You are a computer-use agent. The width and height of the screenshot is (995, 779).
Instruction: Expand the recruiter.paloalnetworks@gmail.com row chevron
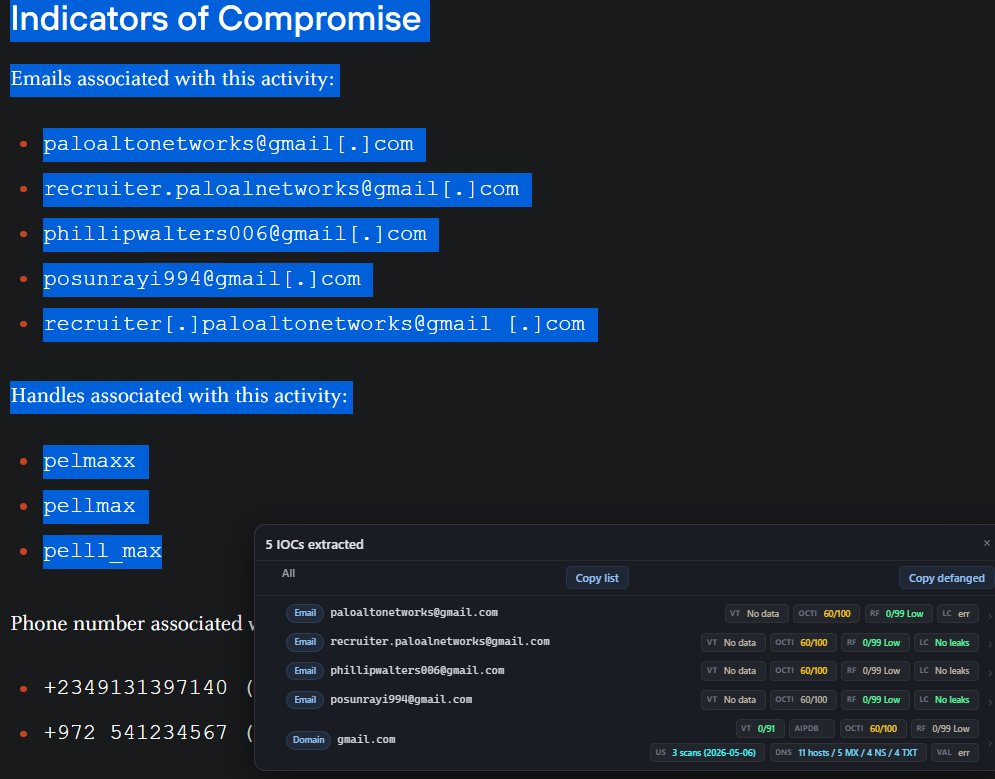tap(990, 643)
